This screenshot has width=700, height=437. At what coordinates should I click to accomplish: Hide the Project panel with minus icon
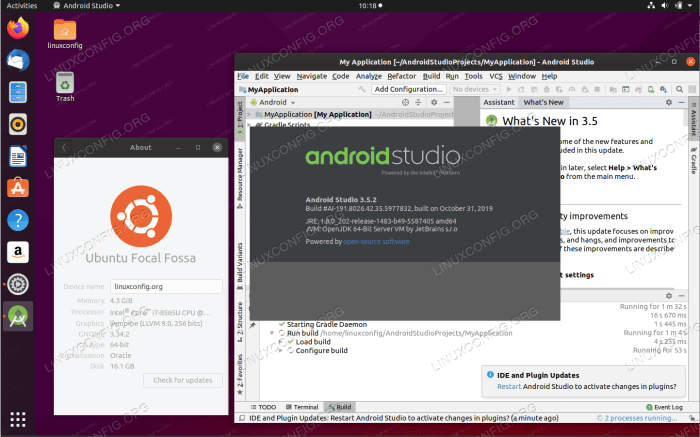click(446, 102)
